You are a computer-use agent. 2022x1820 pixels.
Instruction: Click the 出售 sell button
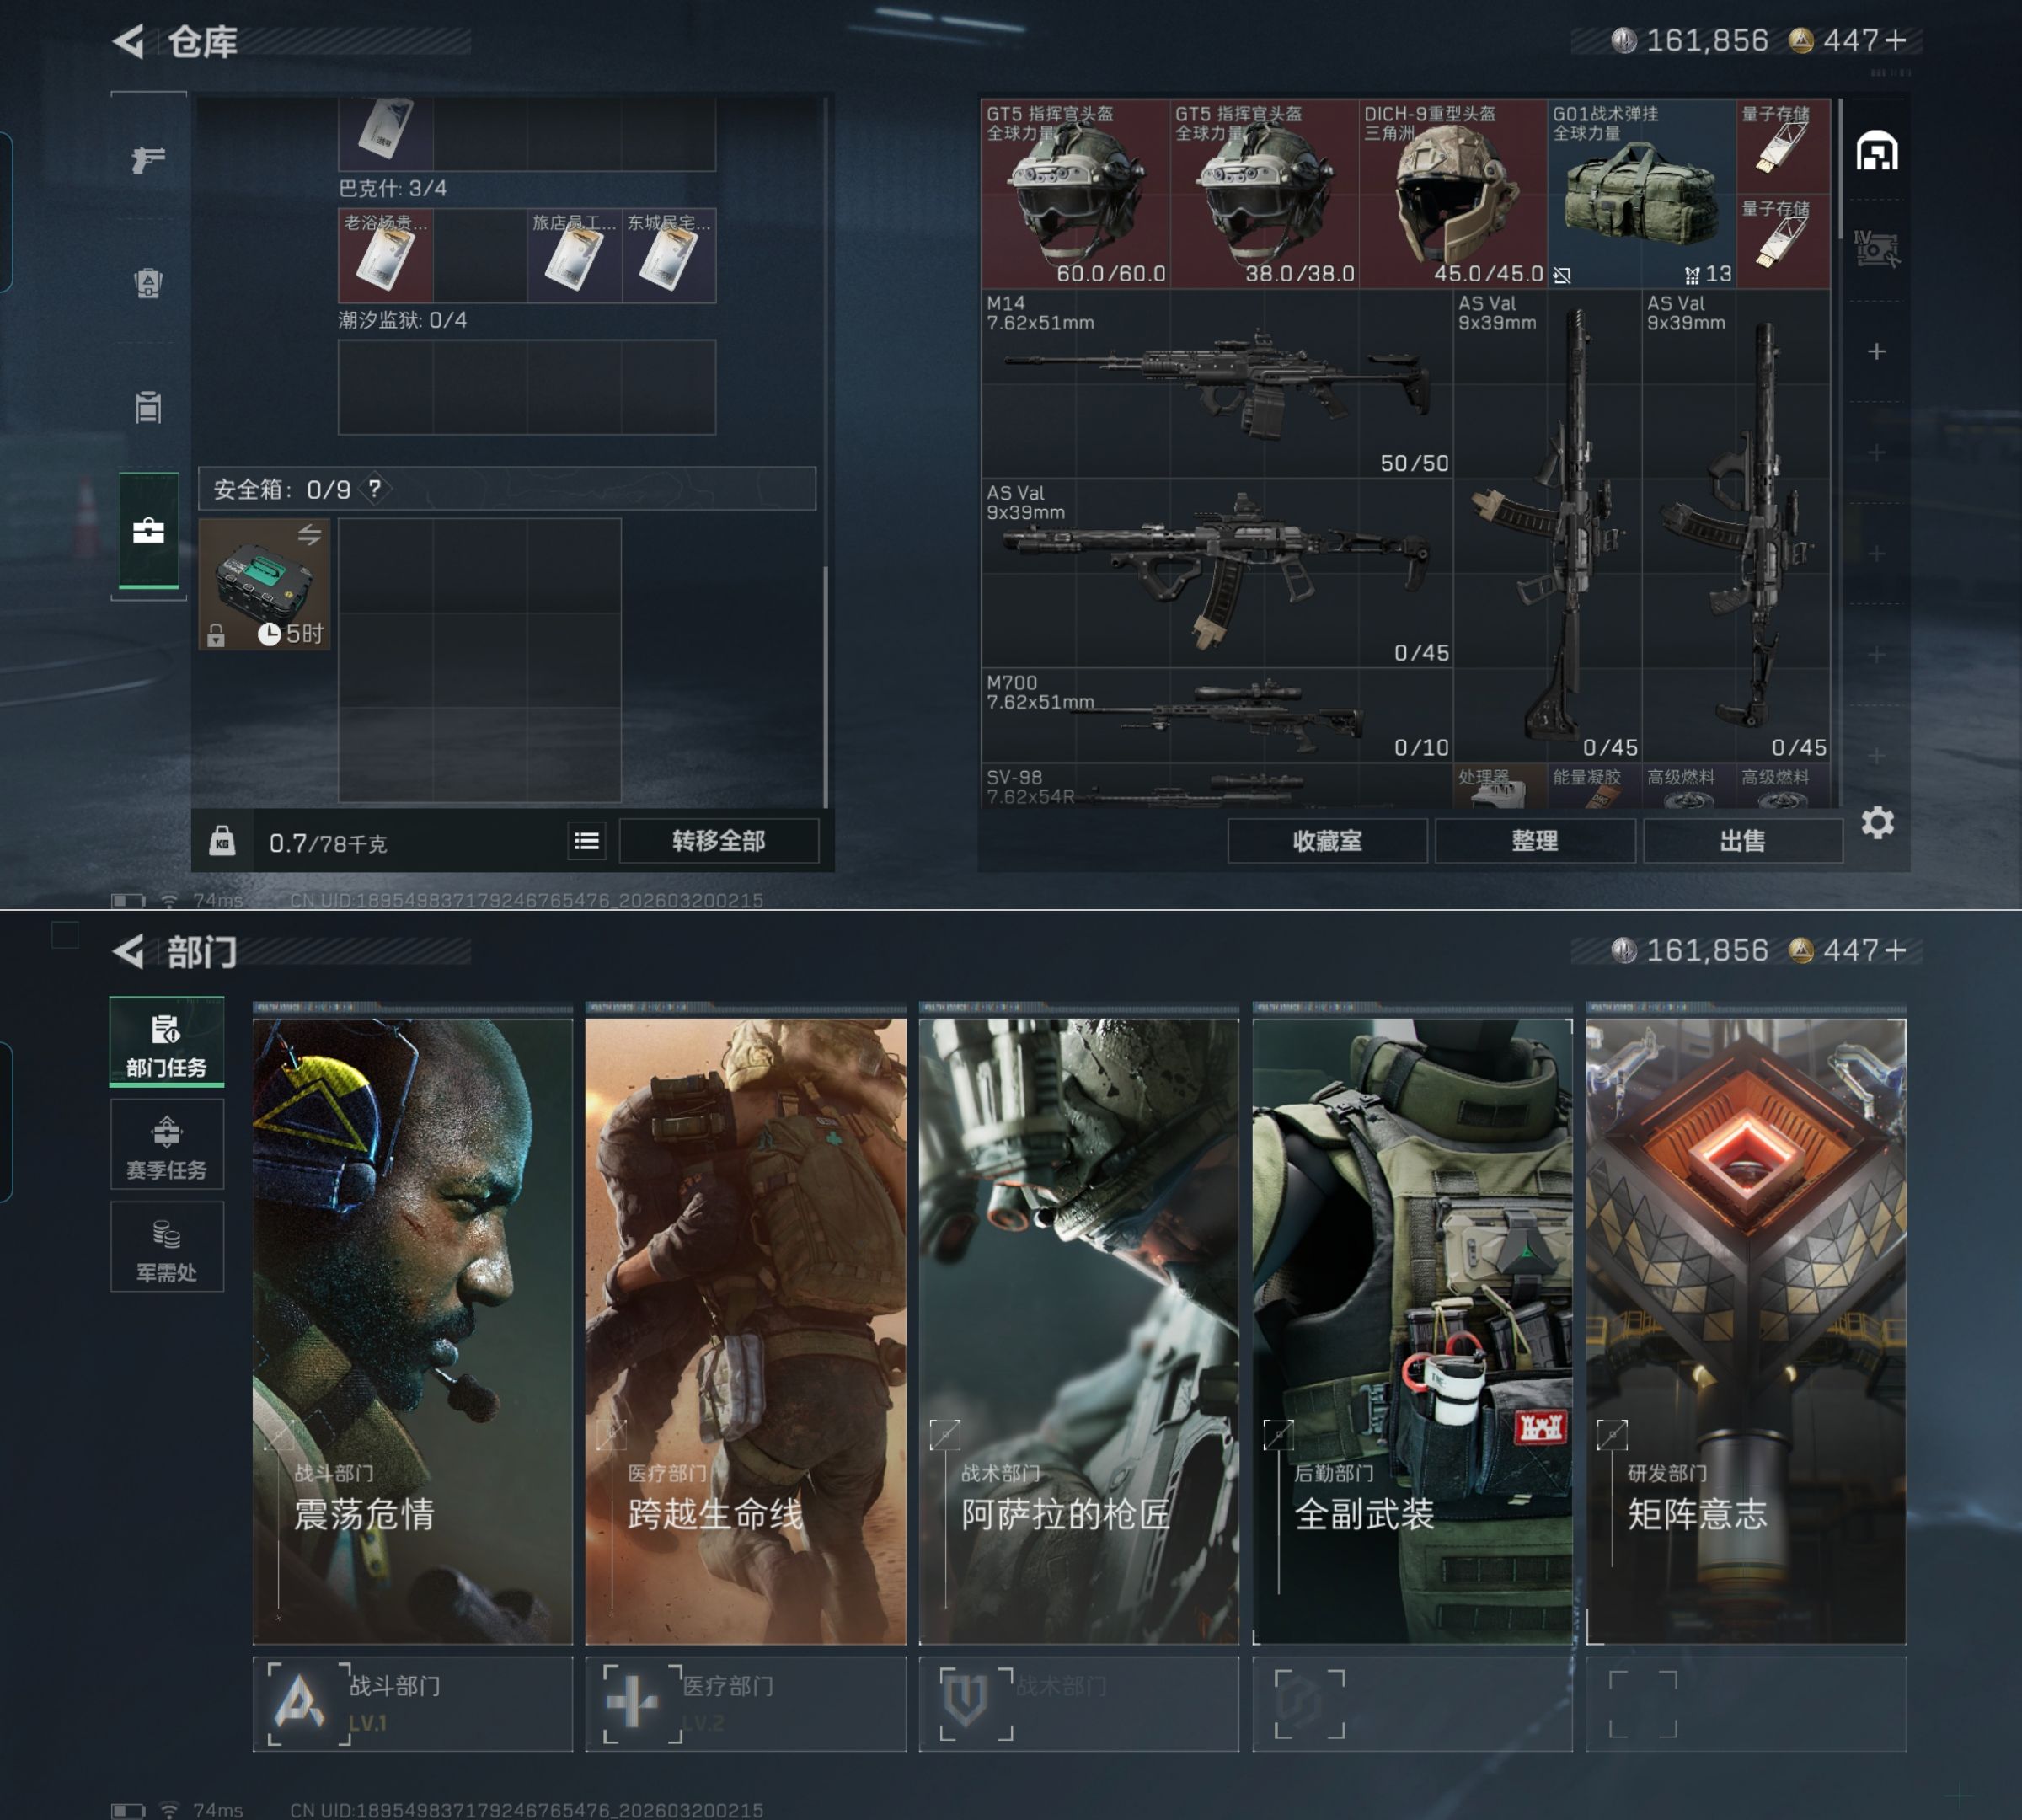point(1742,841)
